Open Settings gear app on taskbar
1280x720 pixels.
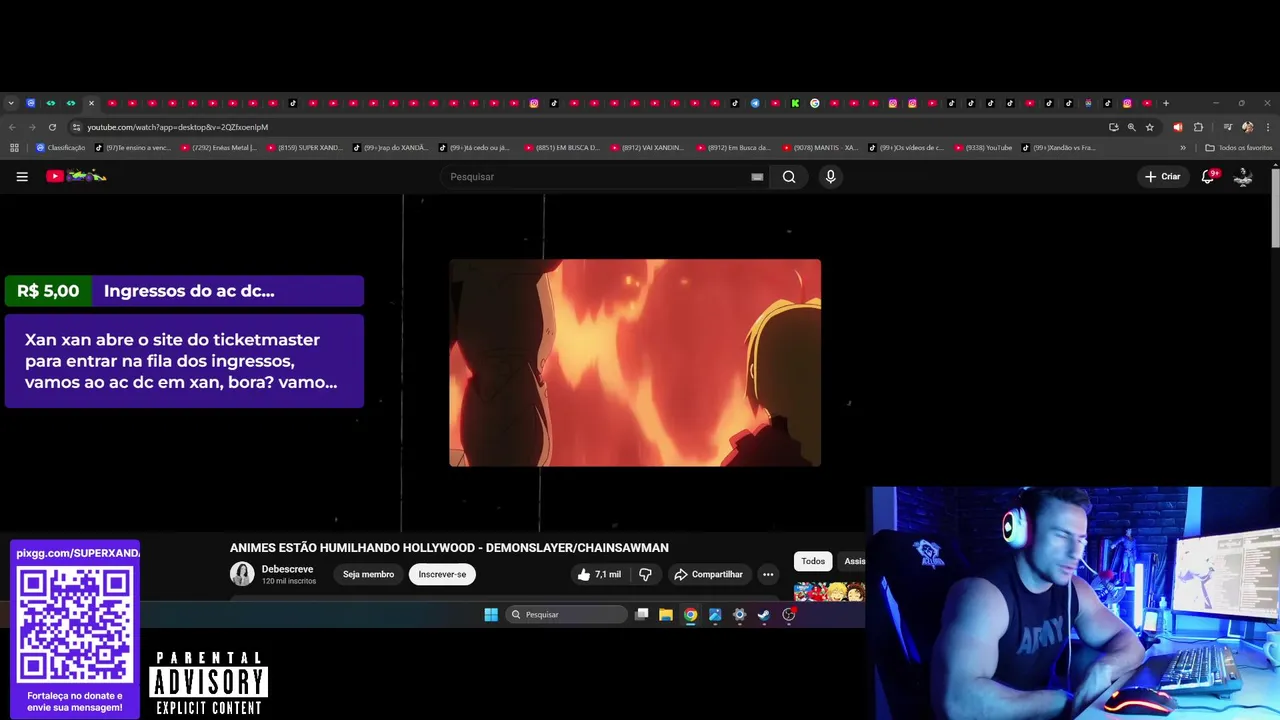pos(739,615)
